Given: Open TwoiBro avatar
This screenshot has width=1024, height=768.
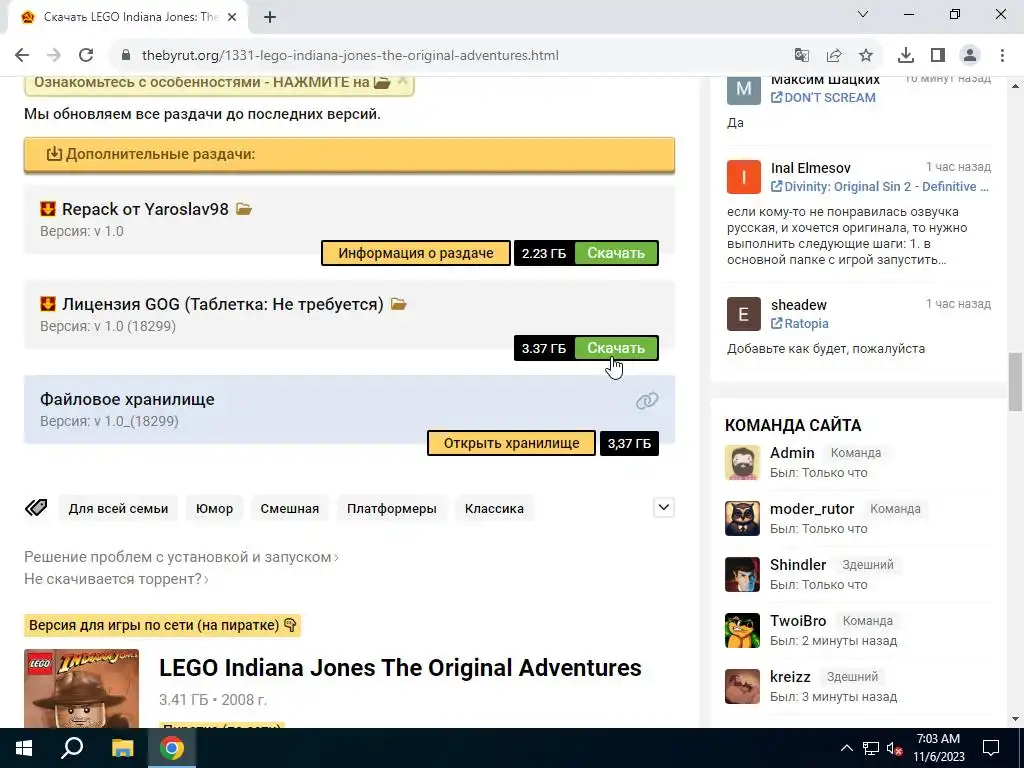Looking at the screenshot, I should pyautogui.click(x=743, y=631).
